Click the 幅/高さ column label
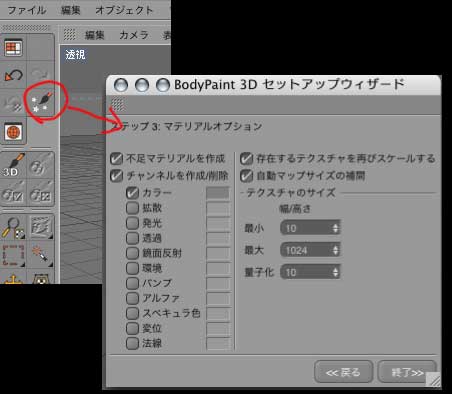Viewport: 452px width, 394px height. [x=295, y=209]
